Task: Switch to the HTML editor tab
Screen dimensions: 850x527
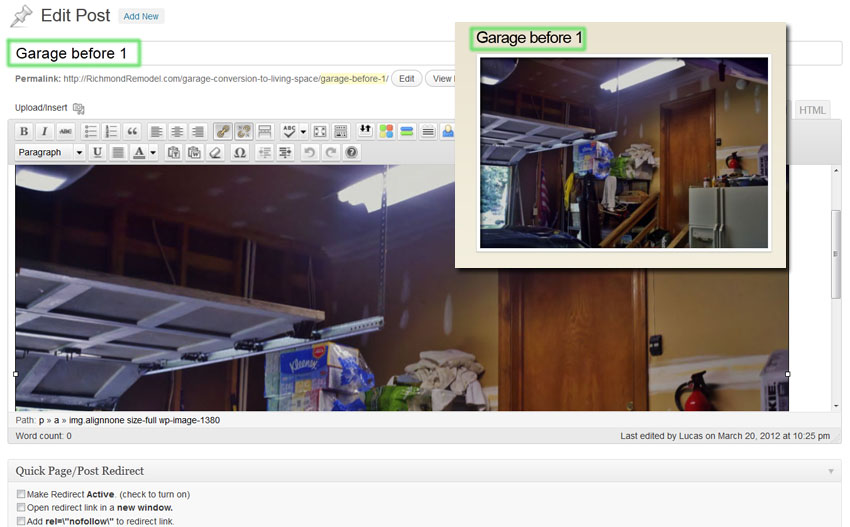Action: (x=812, y=110)
